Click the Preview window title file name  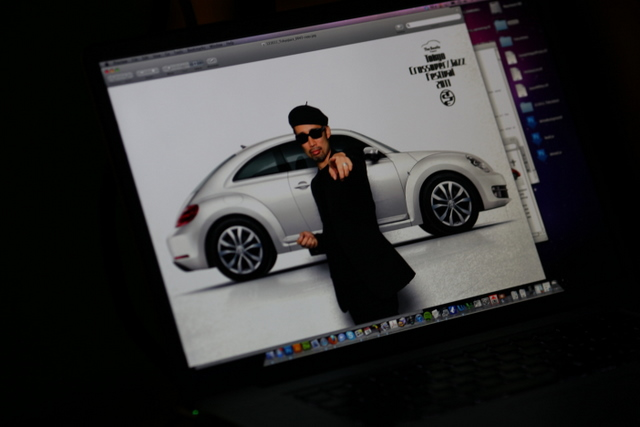tap(290, 40)
